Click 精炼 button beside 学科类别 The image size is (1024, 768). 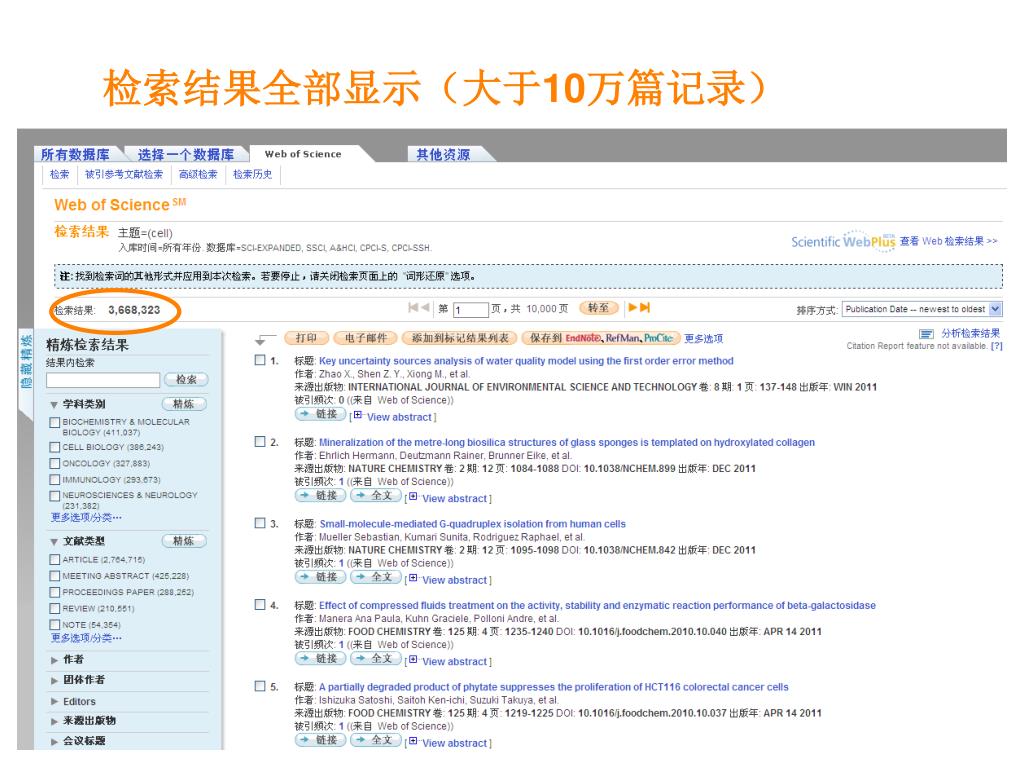[x=184, y=404]
